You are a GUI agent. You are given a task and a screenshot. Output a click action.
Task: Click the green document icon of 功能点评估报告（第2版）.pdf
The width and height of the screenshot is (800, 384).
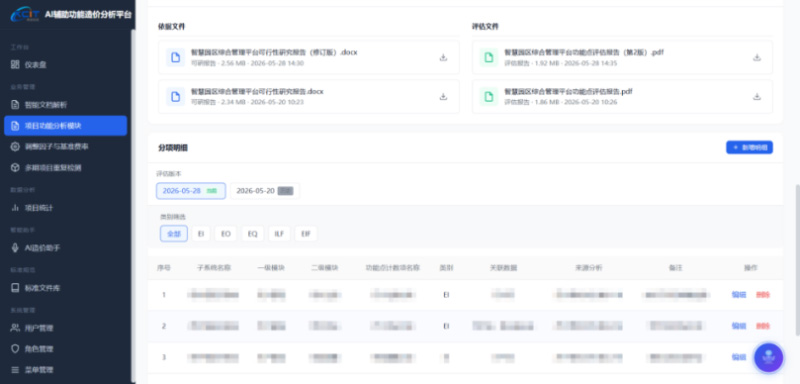point(489,58)
